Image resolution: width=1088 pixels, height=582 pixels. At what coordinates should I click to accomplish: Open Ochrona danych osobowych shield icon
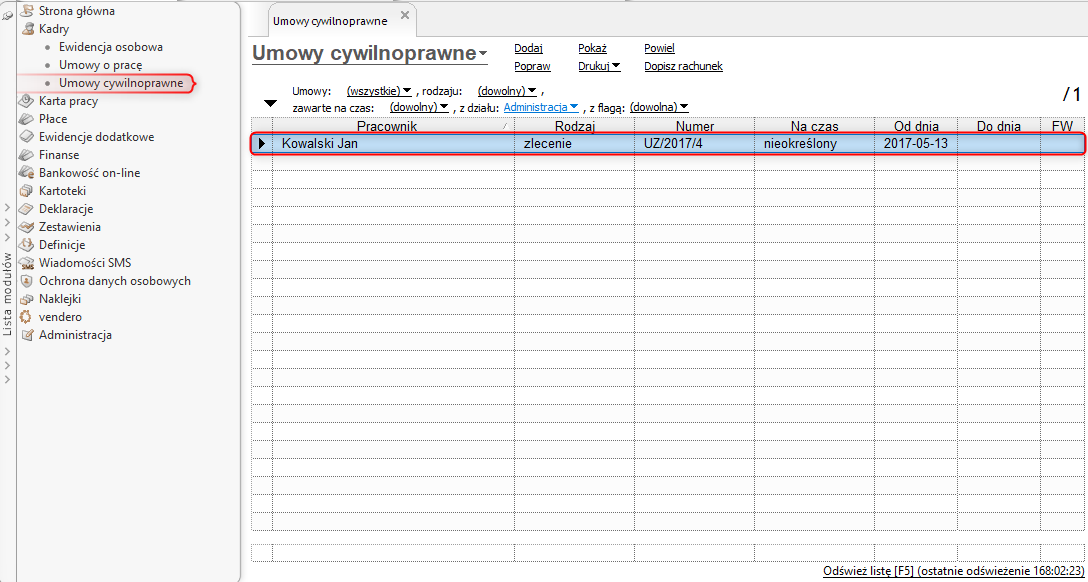[28, 282]
